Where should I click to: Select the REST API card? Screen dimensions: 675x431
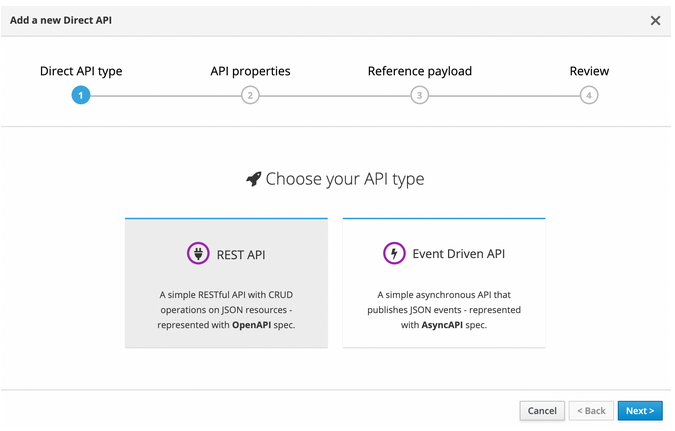226,283
